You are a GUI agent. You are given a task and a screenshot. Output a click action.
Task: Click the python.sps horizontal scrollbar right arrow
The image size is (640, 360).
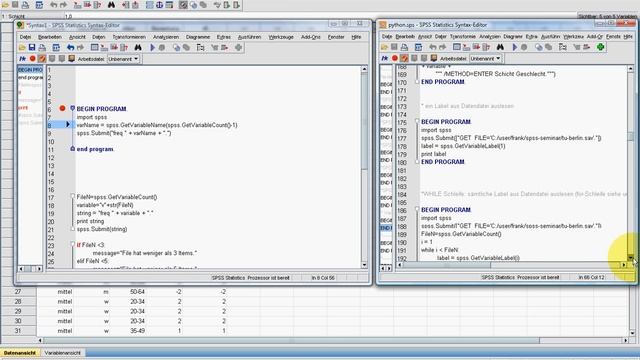coord(624,265)
